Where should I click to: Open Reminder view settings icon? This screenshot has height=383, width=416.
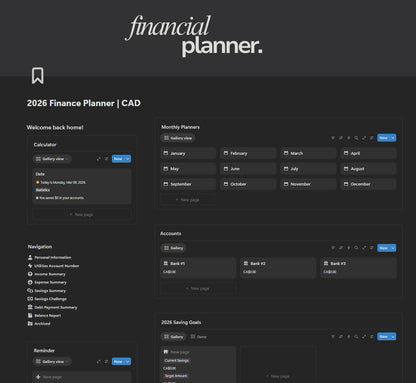(x=106, y=361)
